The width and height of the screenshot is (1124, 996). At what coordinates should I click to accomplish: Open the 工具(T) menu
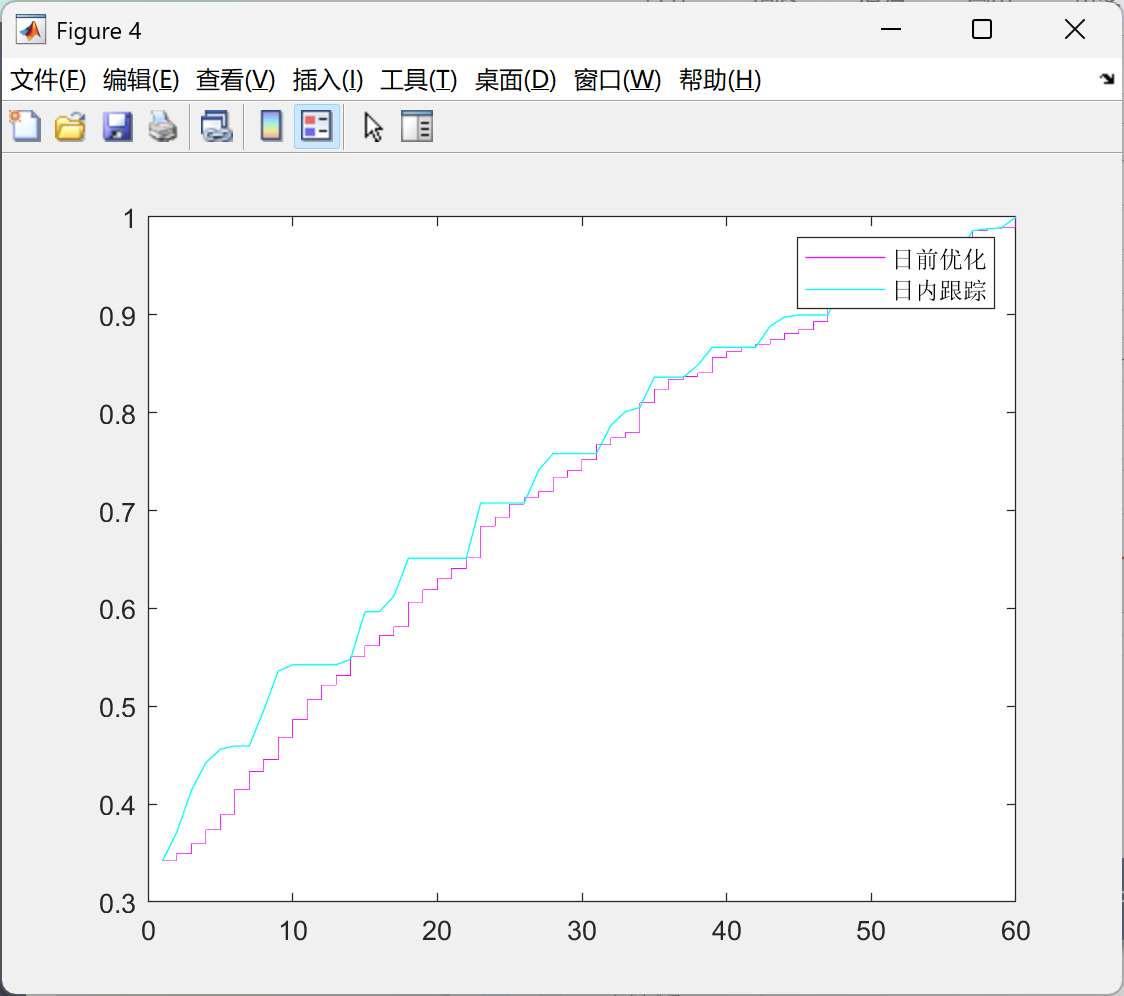pos(419,80)
